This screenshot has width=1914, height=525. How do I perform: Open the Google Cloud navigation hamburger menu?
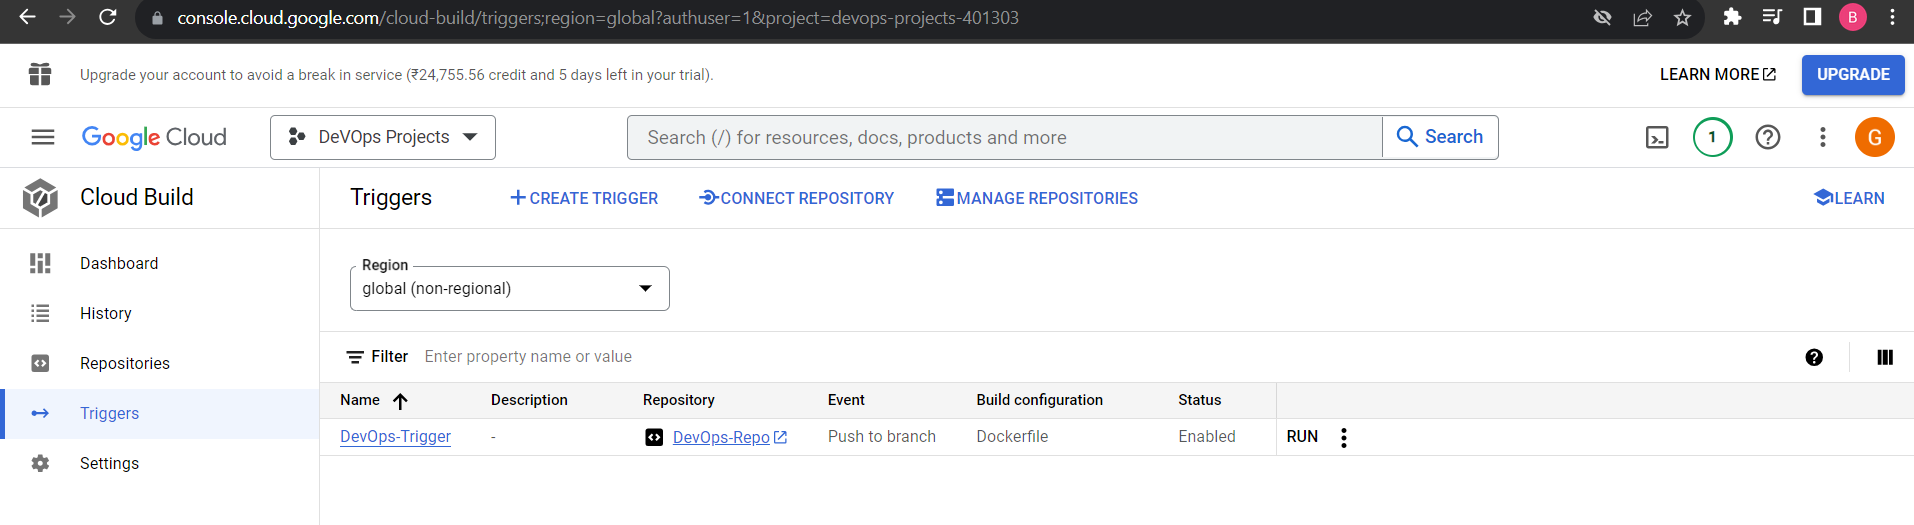point(43,137)
